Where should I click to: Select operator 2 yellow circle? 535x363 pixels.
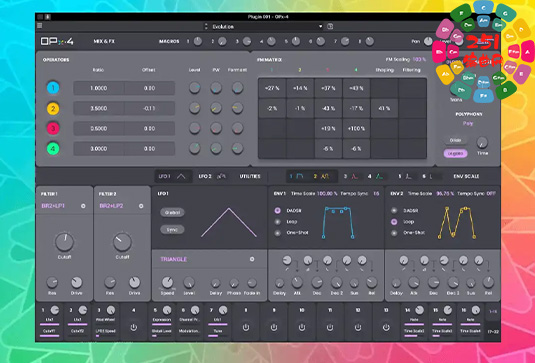click(53, 108)
